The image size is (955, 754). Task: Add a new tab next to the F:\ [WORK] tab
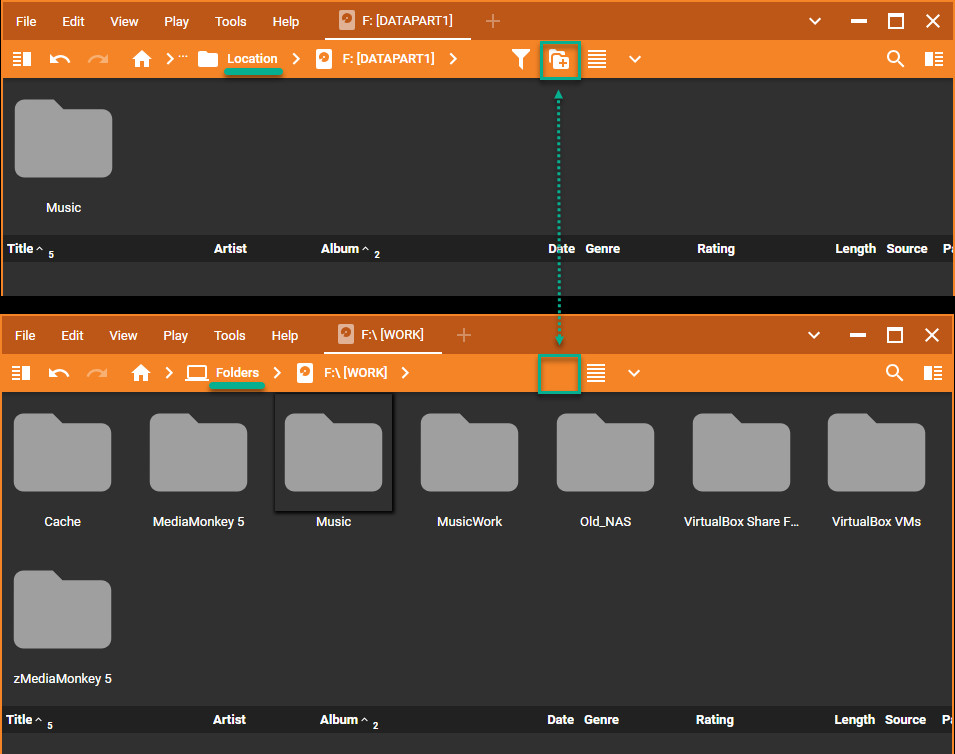point(464,335)
